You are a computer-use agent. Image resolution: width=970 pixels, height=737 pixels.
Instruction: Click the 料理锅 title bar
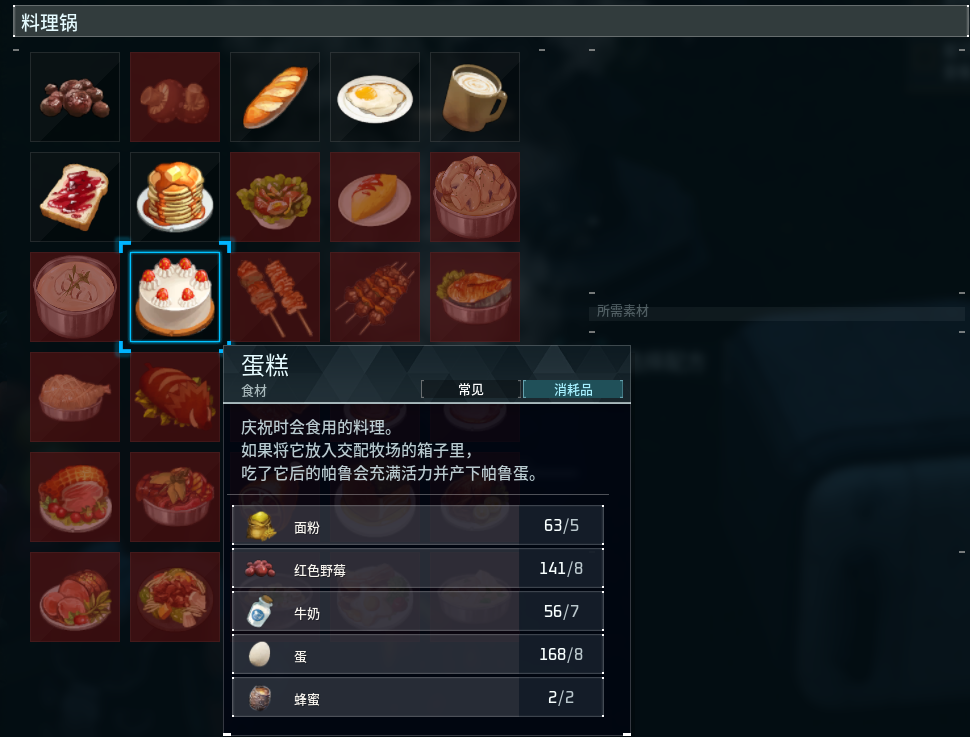pyautogui.click(x=491, y=22)
